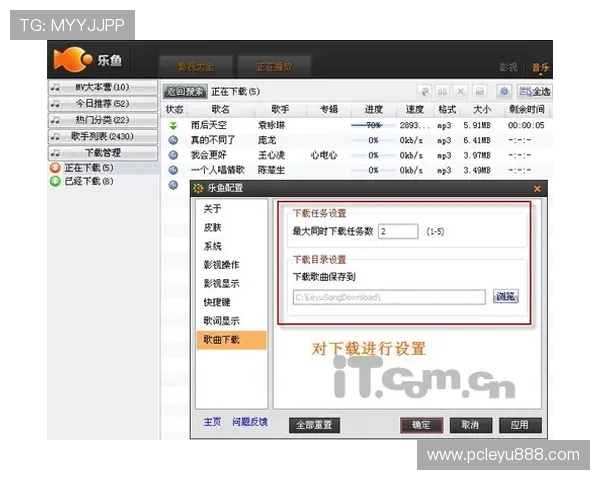This screenshot has height=480, width=600.
Task: Switch to 音乐 mode at top right
Action: click(540, 67)
